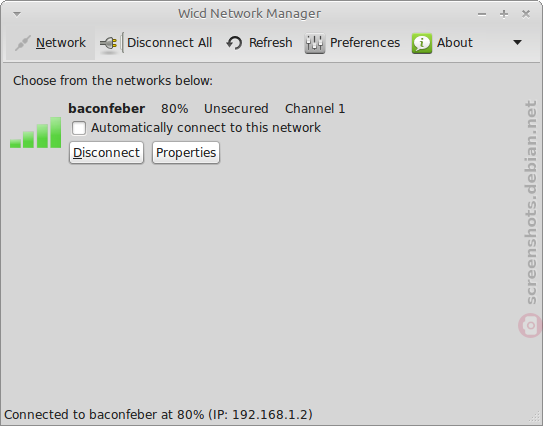Click the Refresh circular arrow icon
The height and width of the screenshot is (426, 543).
[234, 43]
